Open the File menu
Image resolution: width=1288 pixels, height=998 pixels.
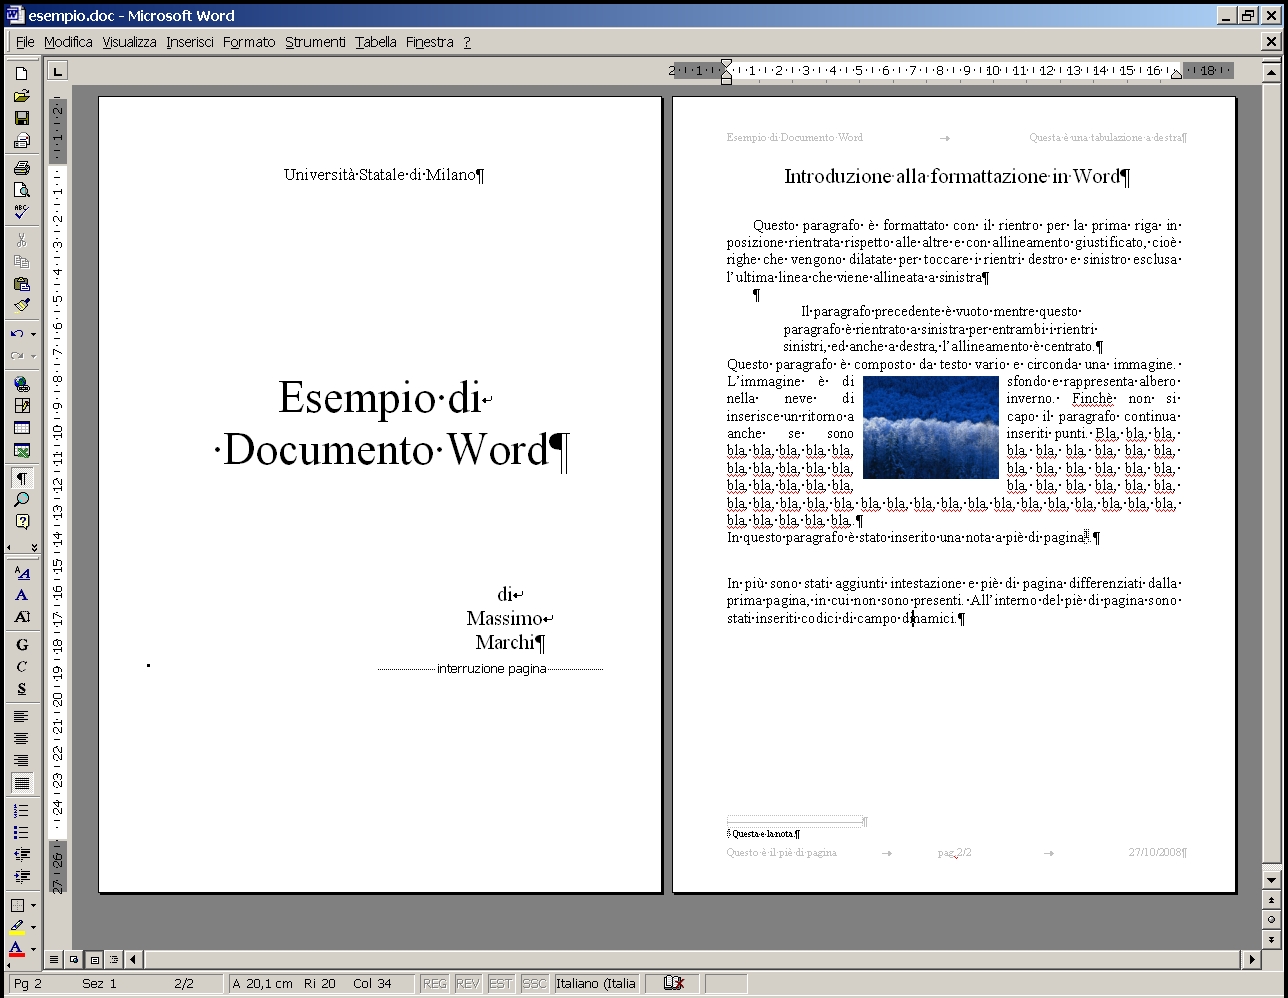[25, 42]
